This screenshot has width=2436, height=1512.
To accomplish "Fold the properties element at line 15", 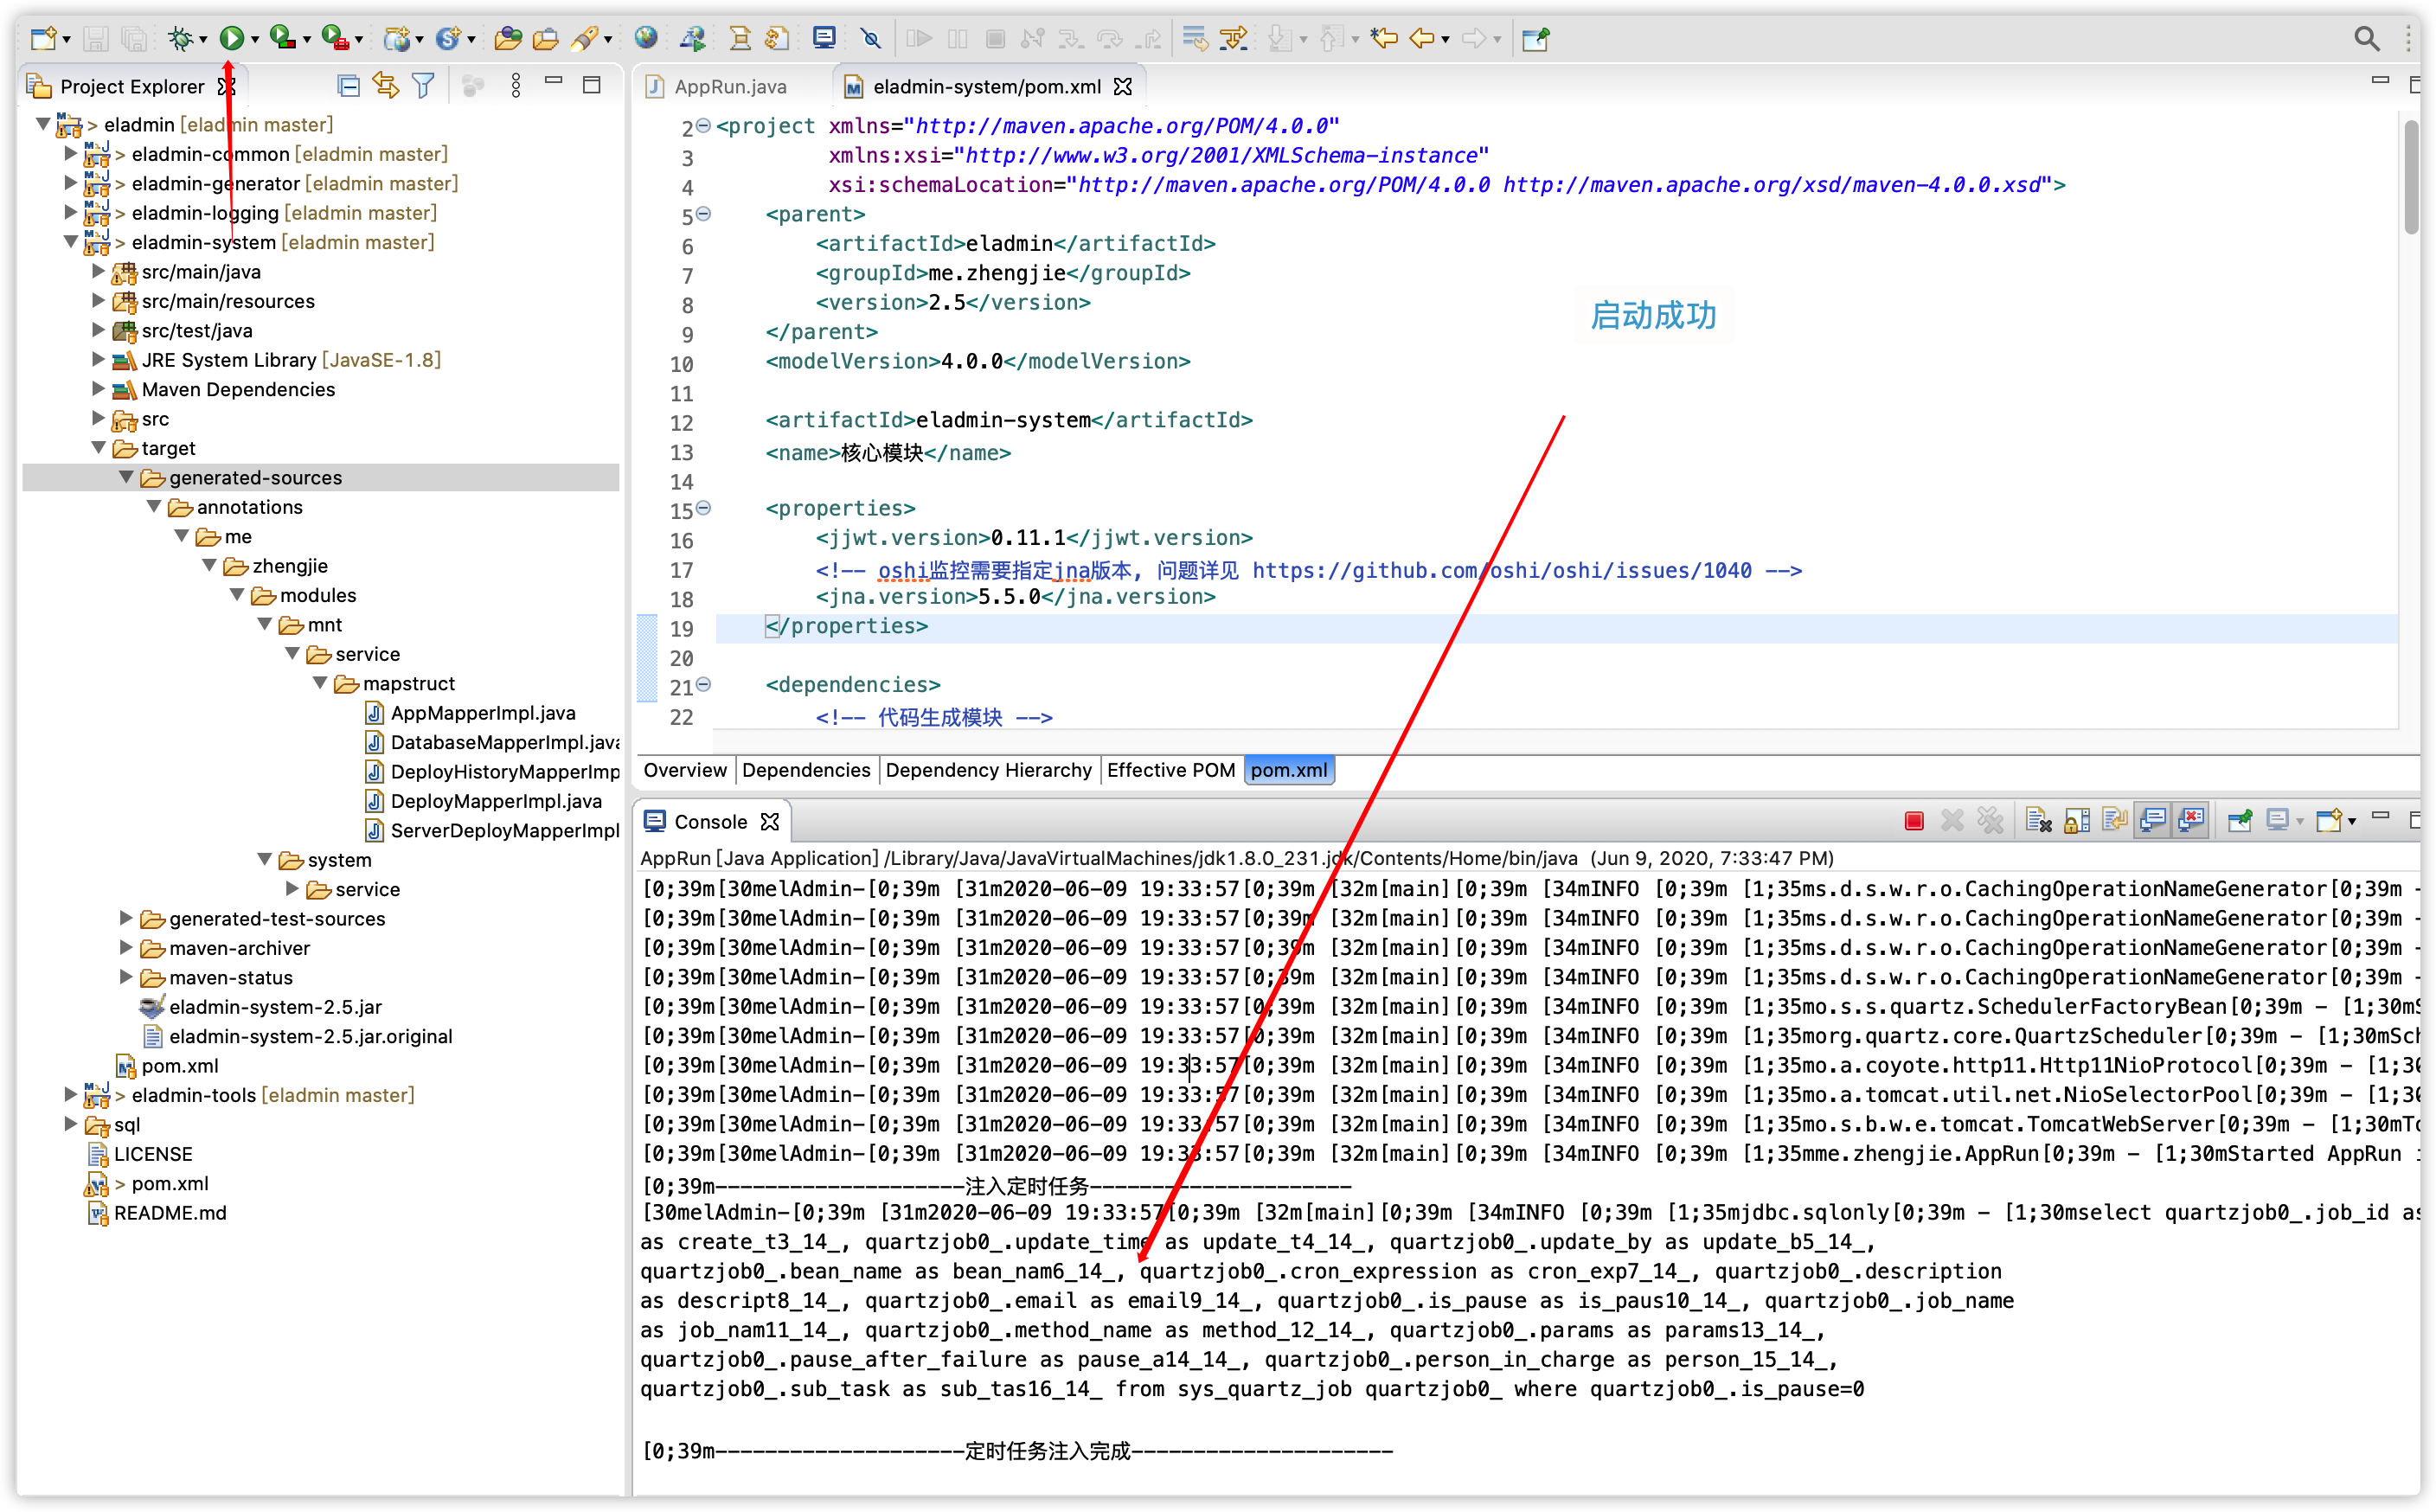I will click(x=703, y=508).
